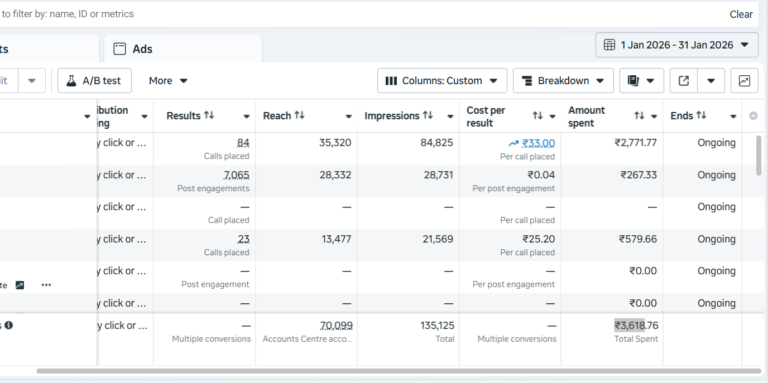768x383 pixels.
Task: Open Results column options arrow
Action: click(x=247, y=117)
